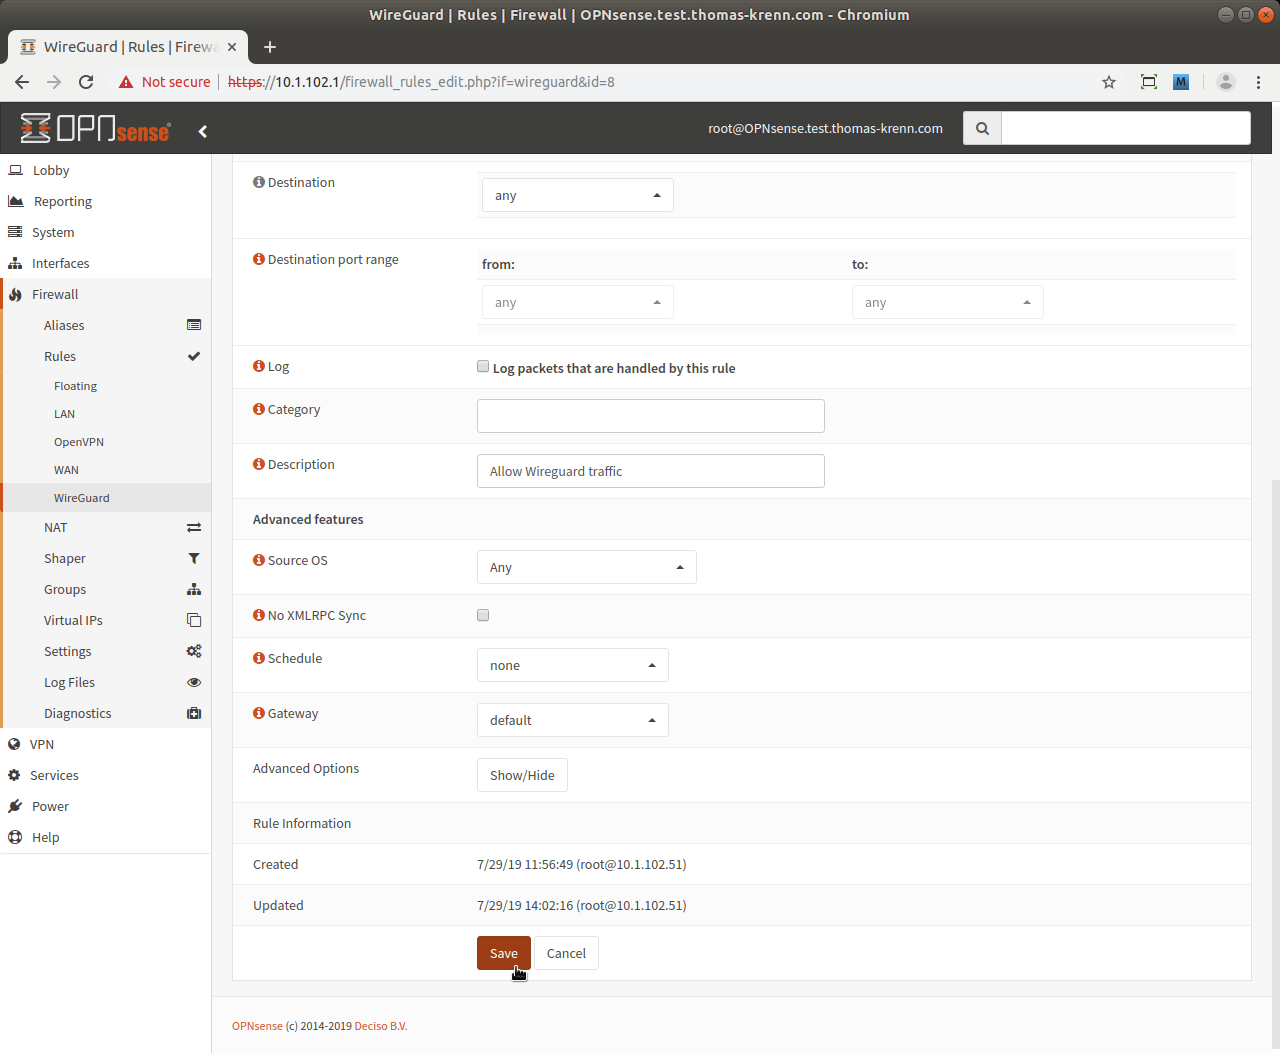Click the info icon beside Source OS
This screenshot has width=1280, height=1053.
(x=259, y=560)
